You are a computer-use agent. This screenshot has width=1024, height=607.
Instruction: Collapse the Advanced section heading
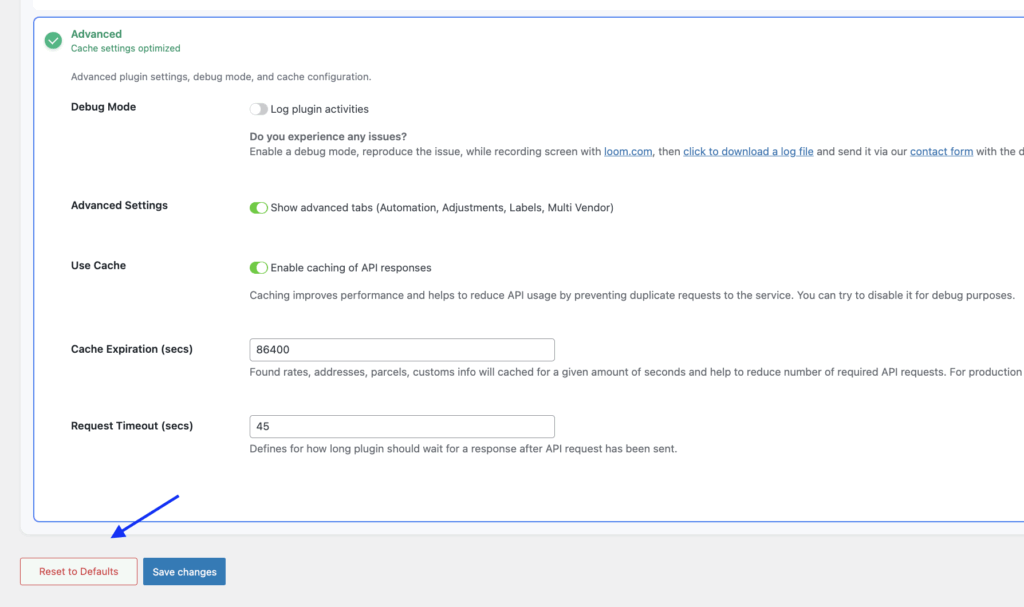96,34
